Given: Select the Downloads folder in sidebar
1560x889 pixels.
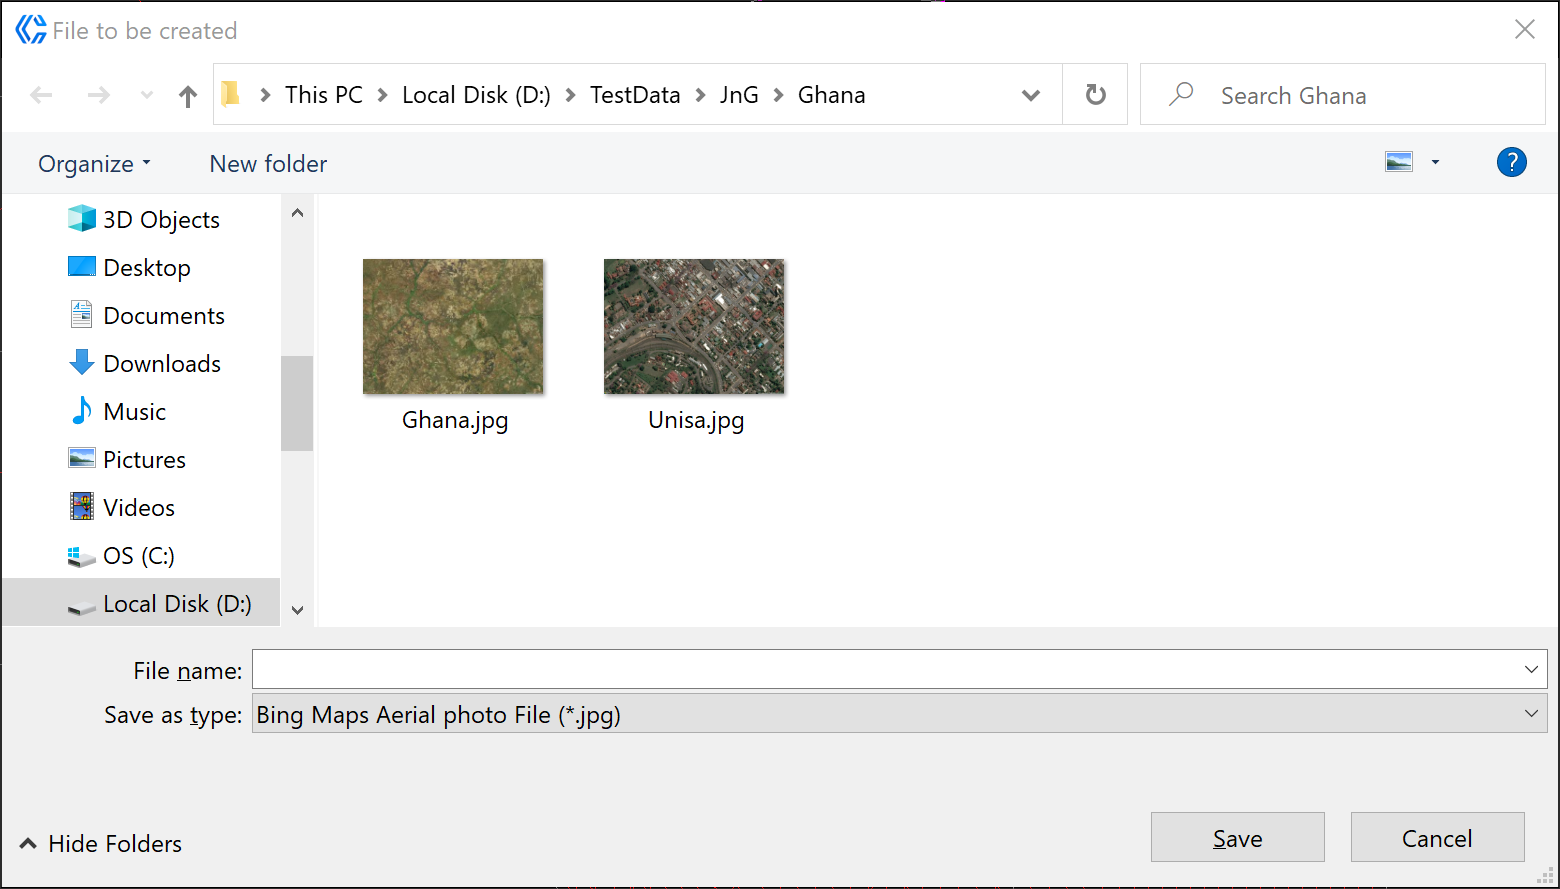Looking at the screenshot, I should tap(161, 364).
